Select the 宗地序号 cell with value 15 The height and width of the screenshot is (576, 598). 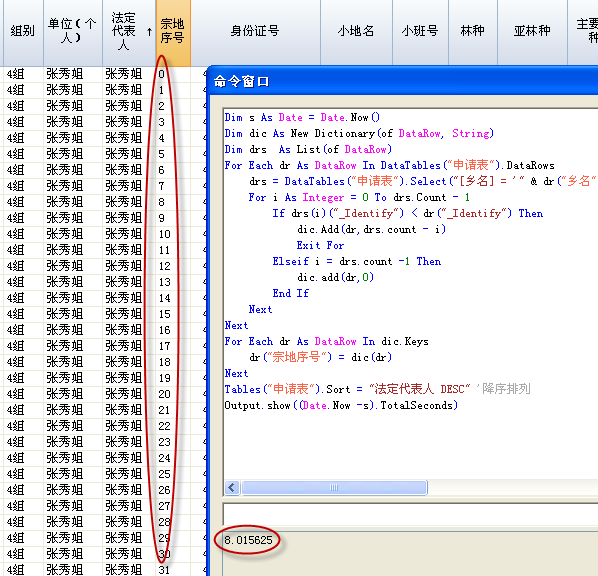[173, 314]
